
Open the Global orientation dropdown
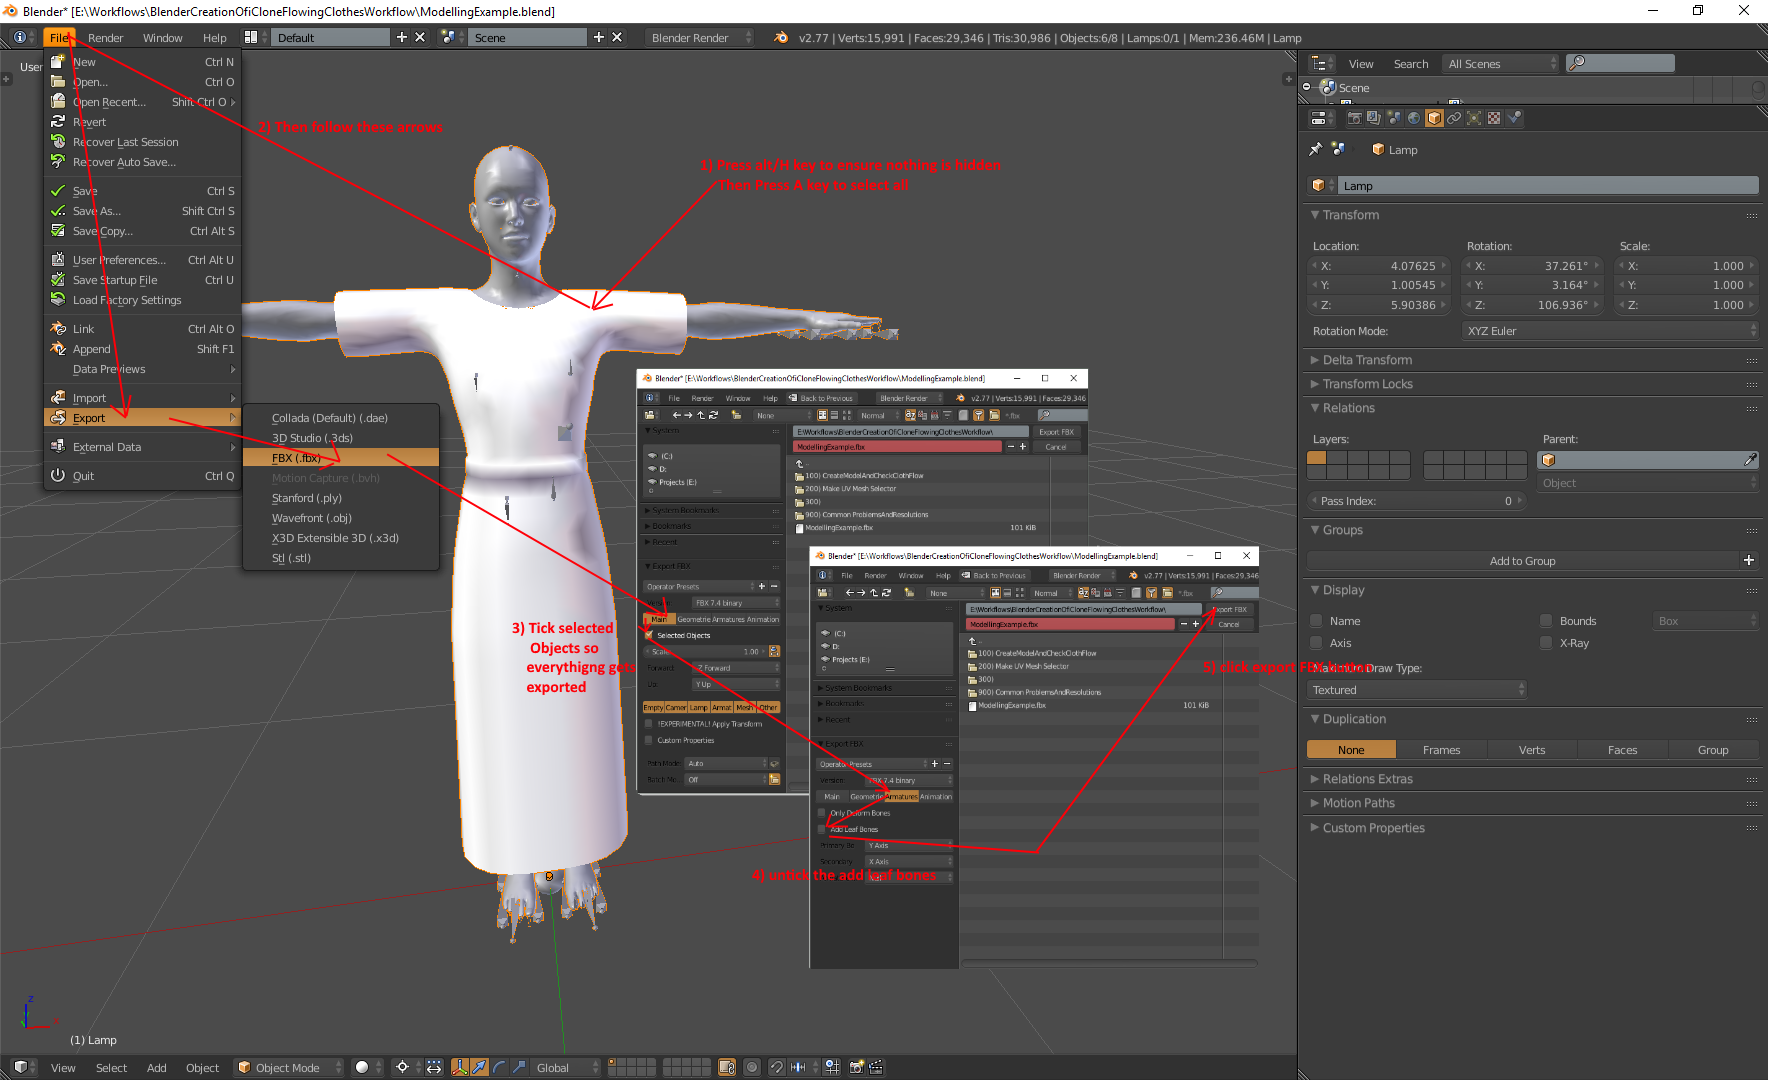coord(566,1067)
